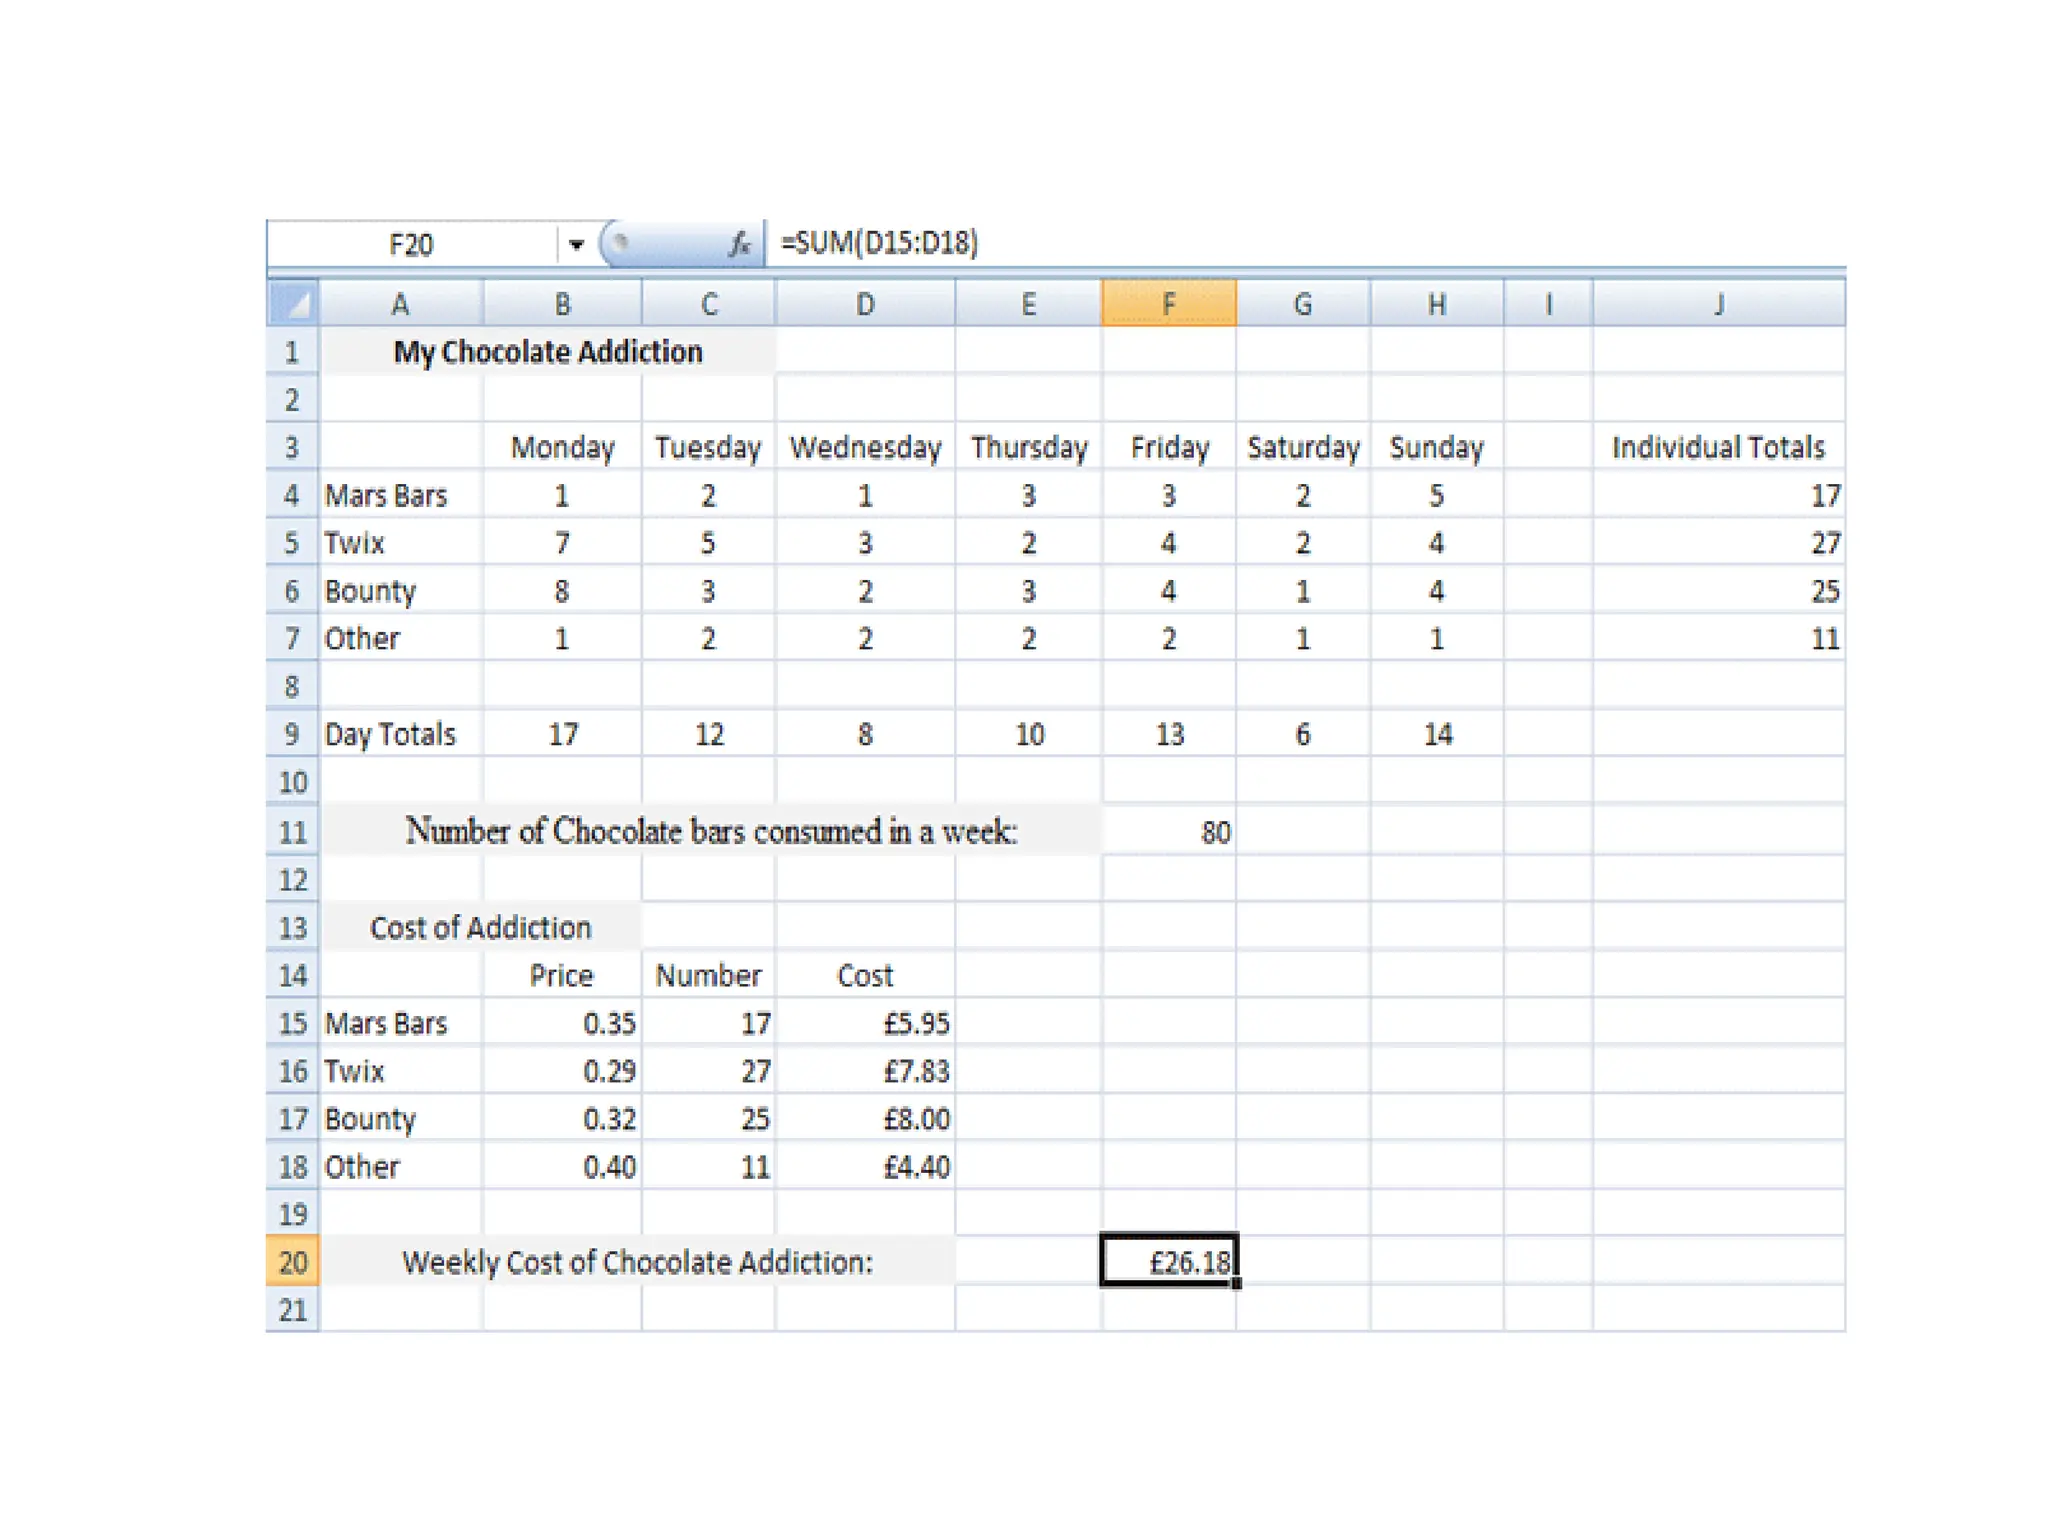
Task: Click the cell showing 80 bars total
Action: (x=1168, y=831)
